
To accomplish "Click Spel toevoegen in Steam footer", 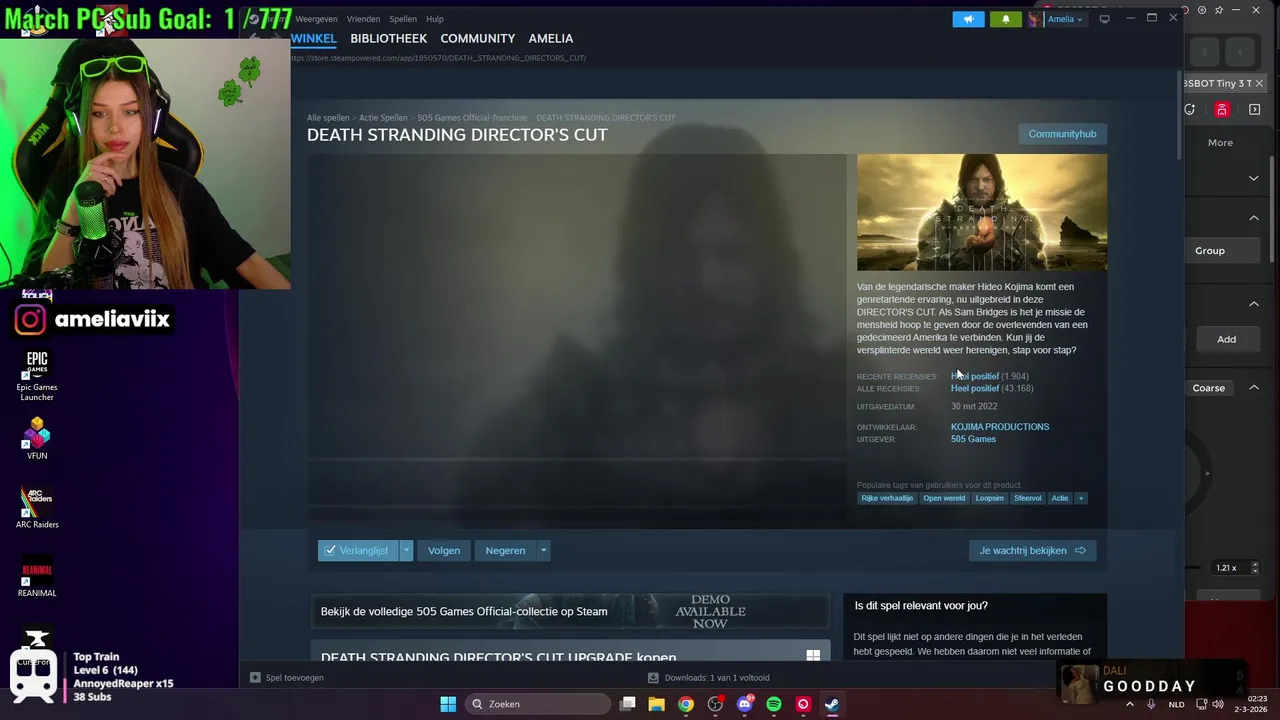I will pos(287,678).
